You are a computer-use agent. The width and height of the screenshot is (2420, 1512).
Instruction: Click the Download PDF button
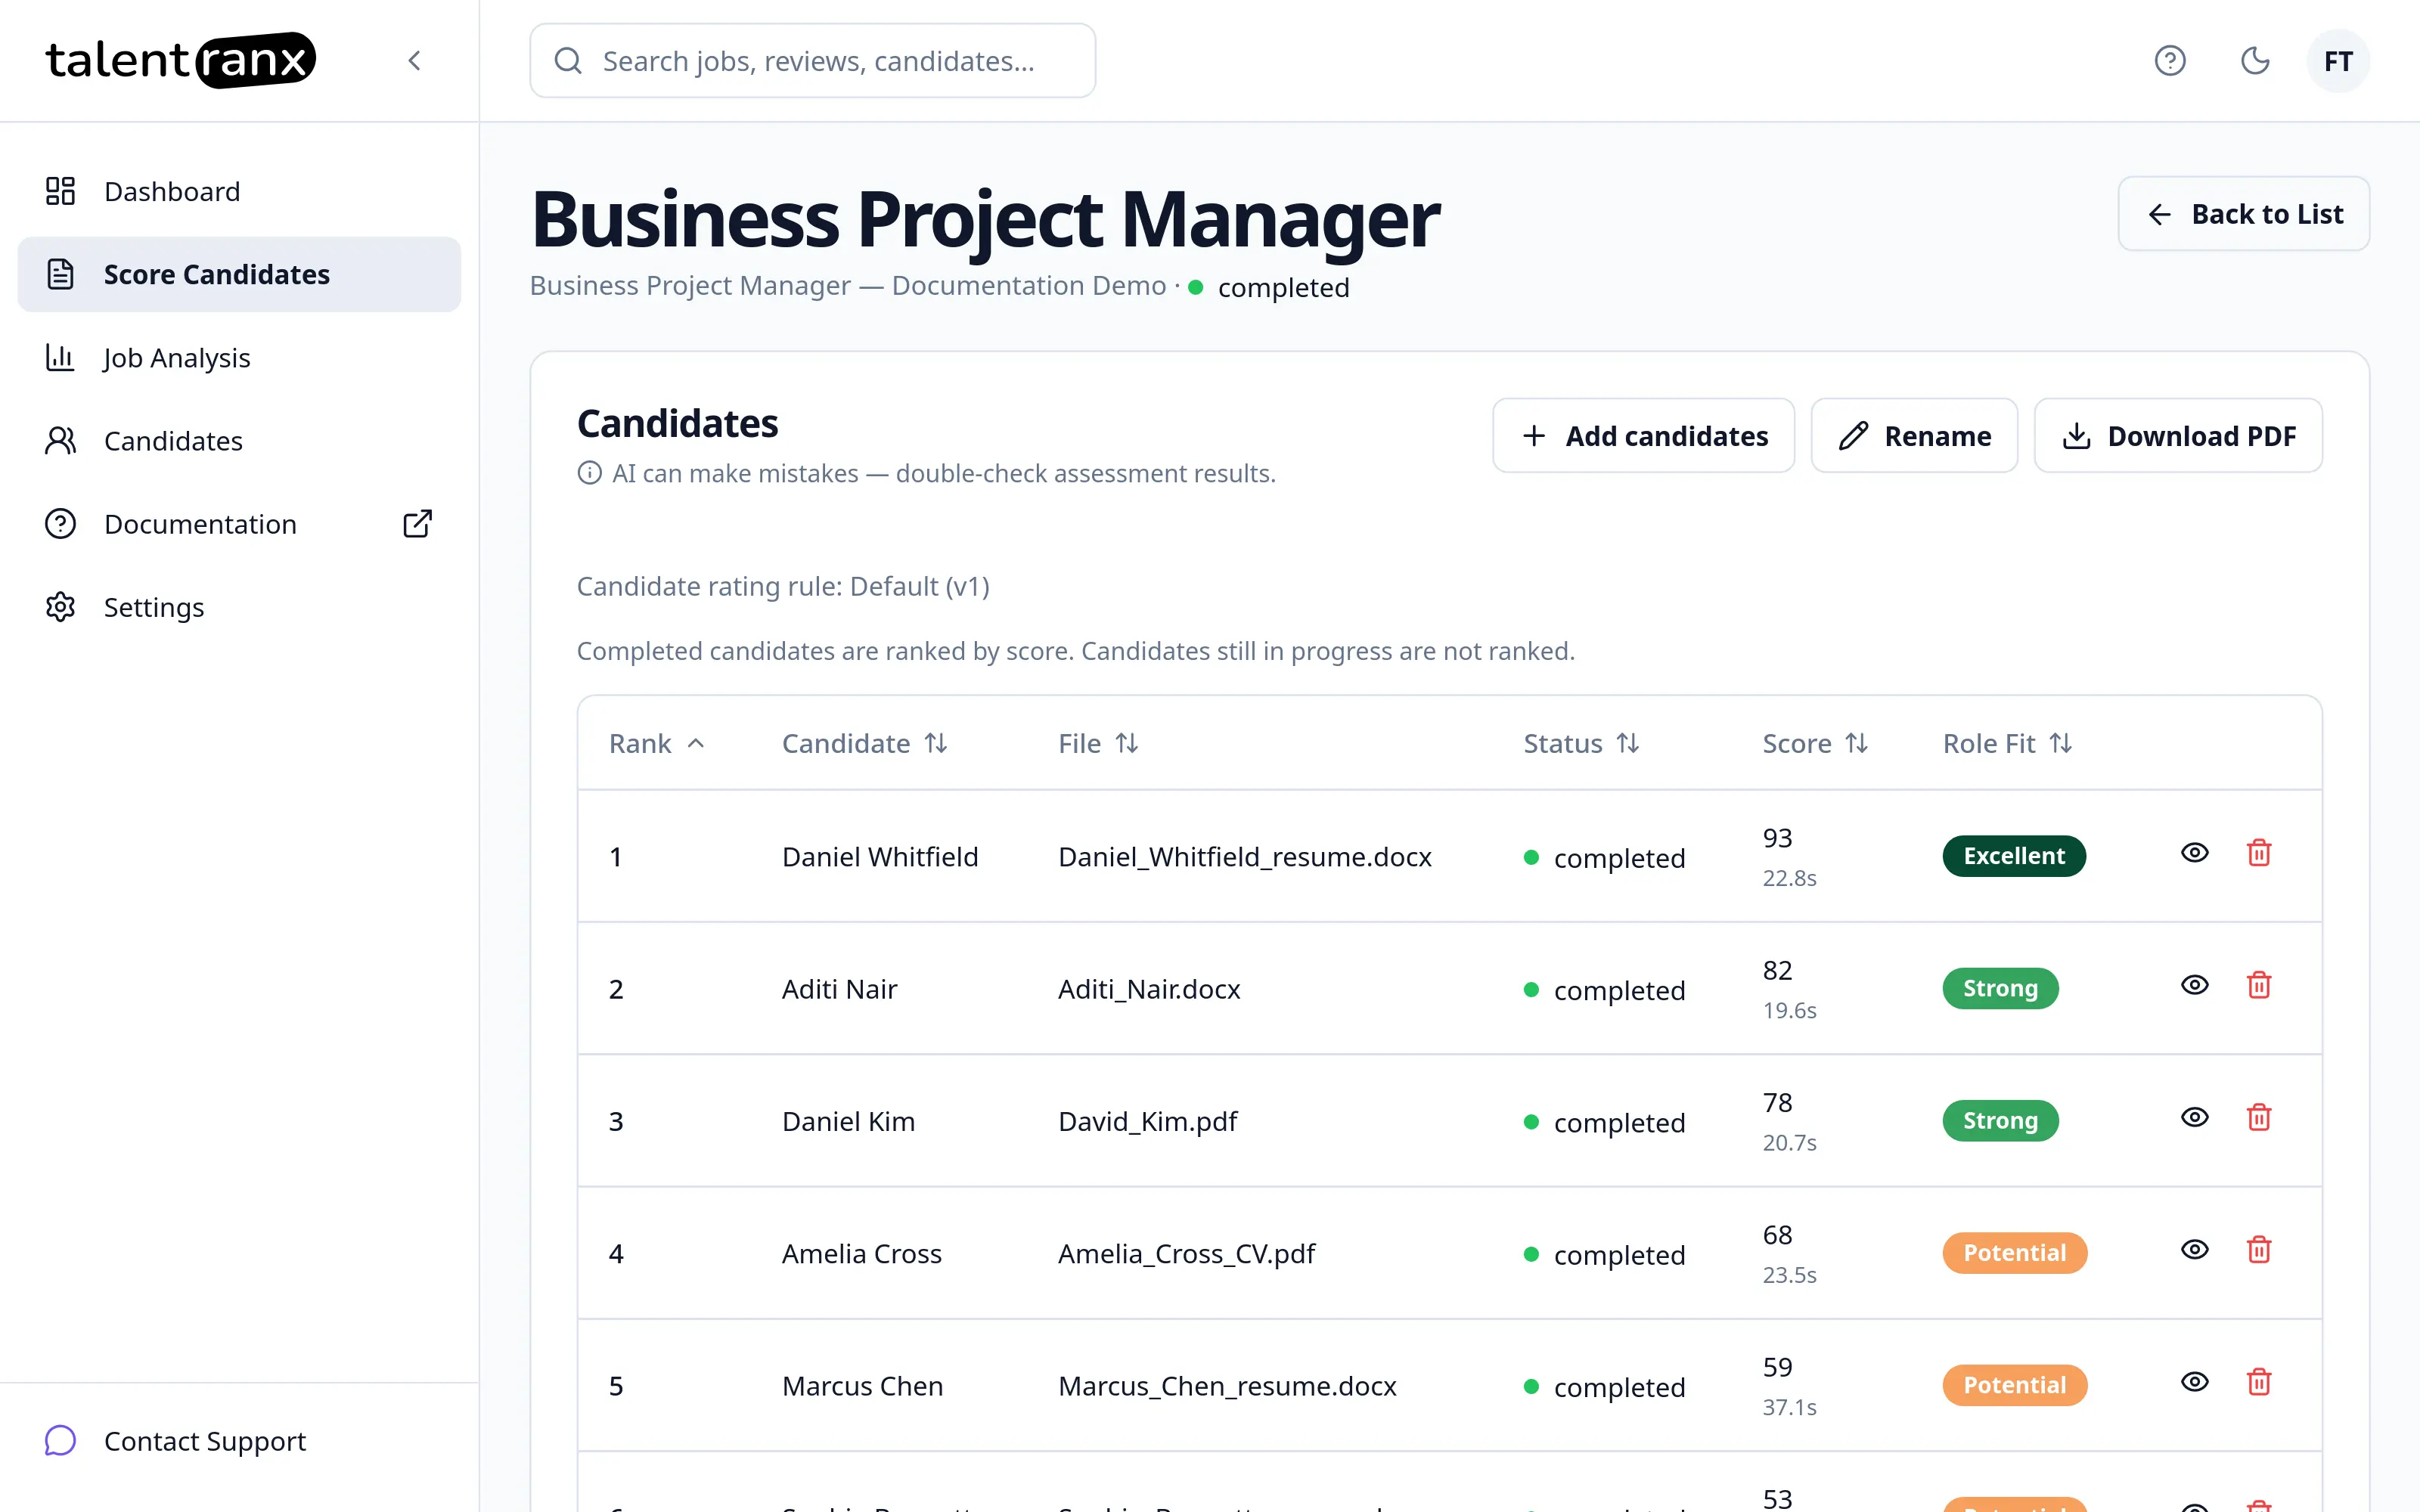pyautogui.click(x=2178, y=436)
